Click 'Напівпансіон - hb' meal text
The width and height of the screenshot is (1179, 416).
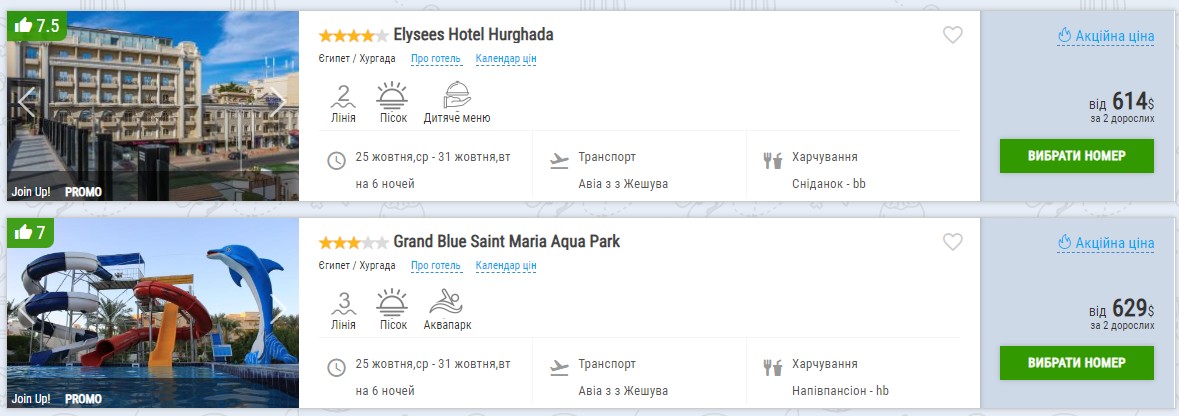pos(840,390)
